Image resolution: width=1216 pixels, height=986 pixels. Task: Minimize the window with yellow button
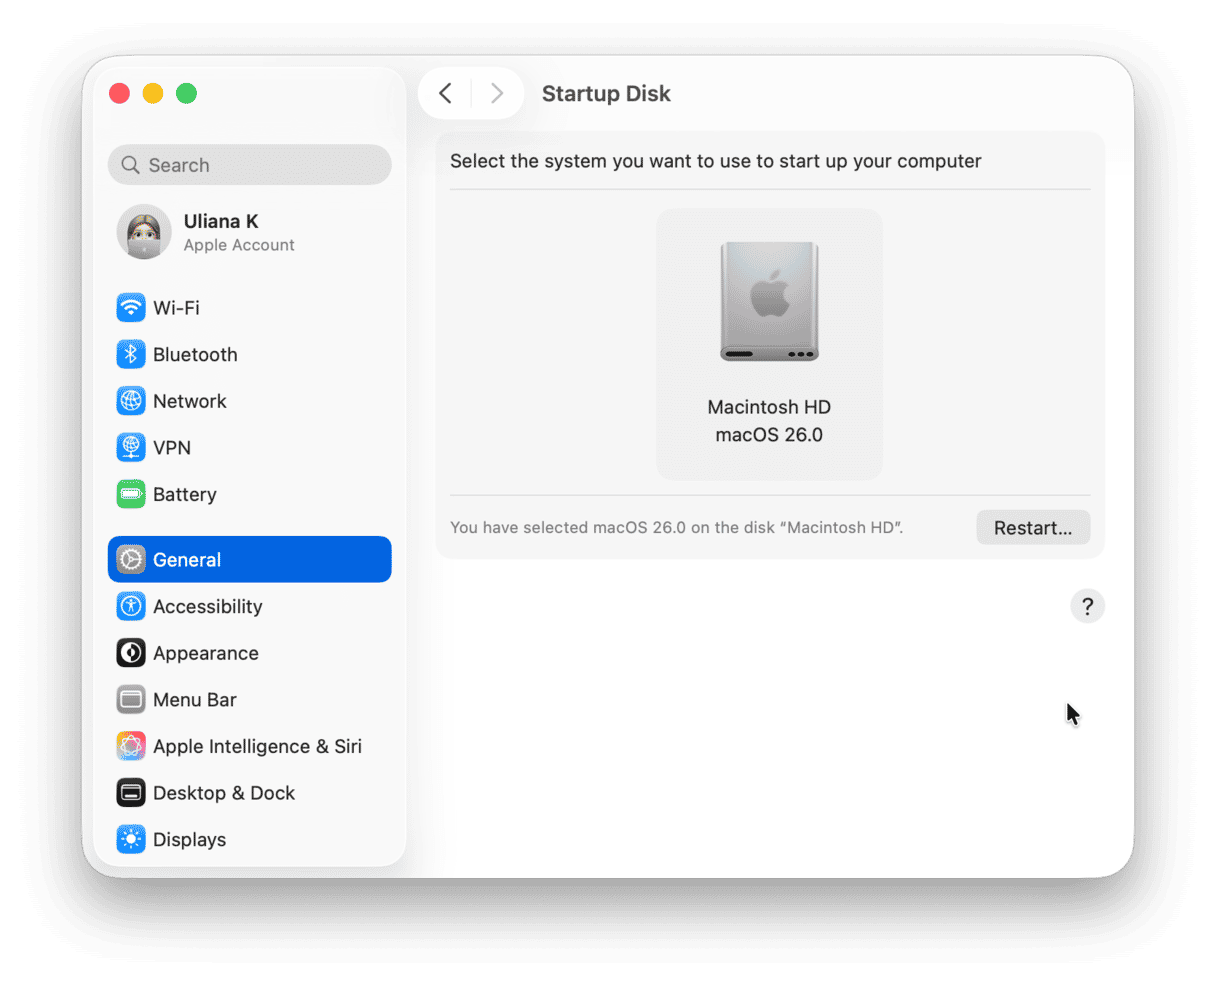tap(153, 93)
